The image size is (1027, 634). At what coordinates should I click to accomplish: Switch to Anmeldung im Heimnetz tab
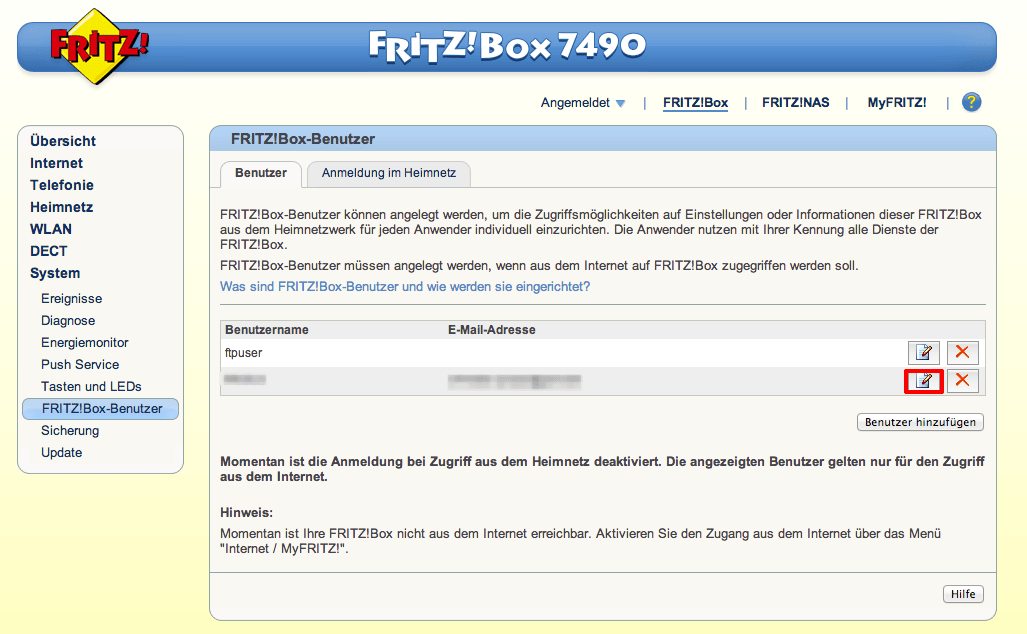click(x=389, y=174)
